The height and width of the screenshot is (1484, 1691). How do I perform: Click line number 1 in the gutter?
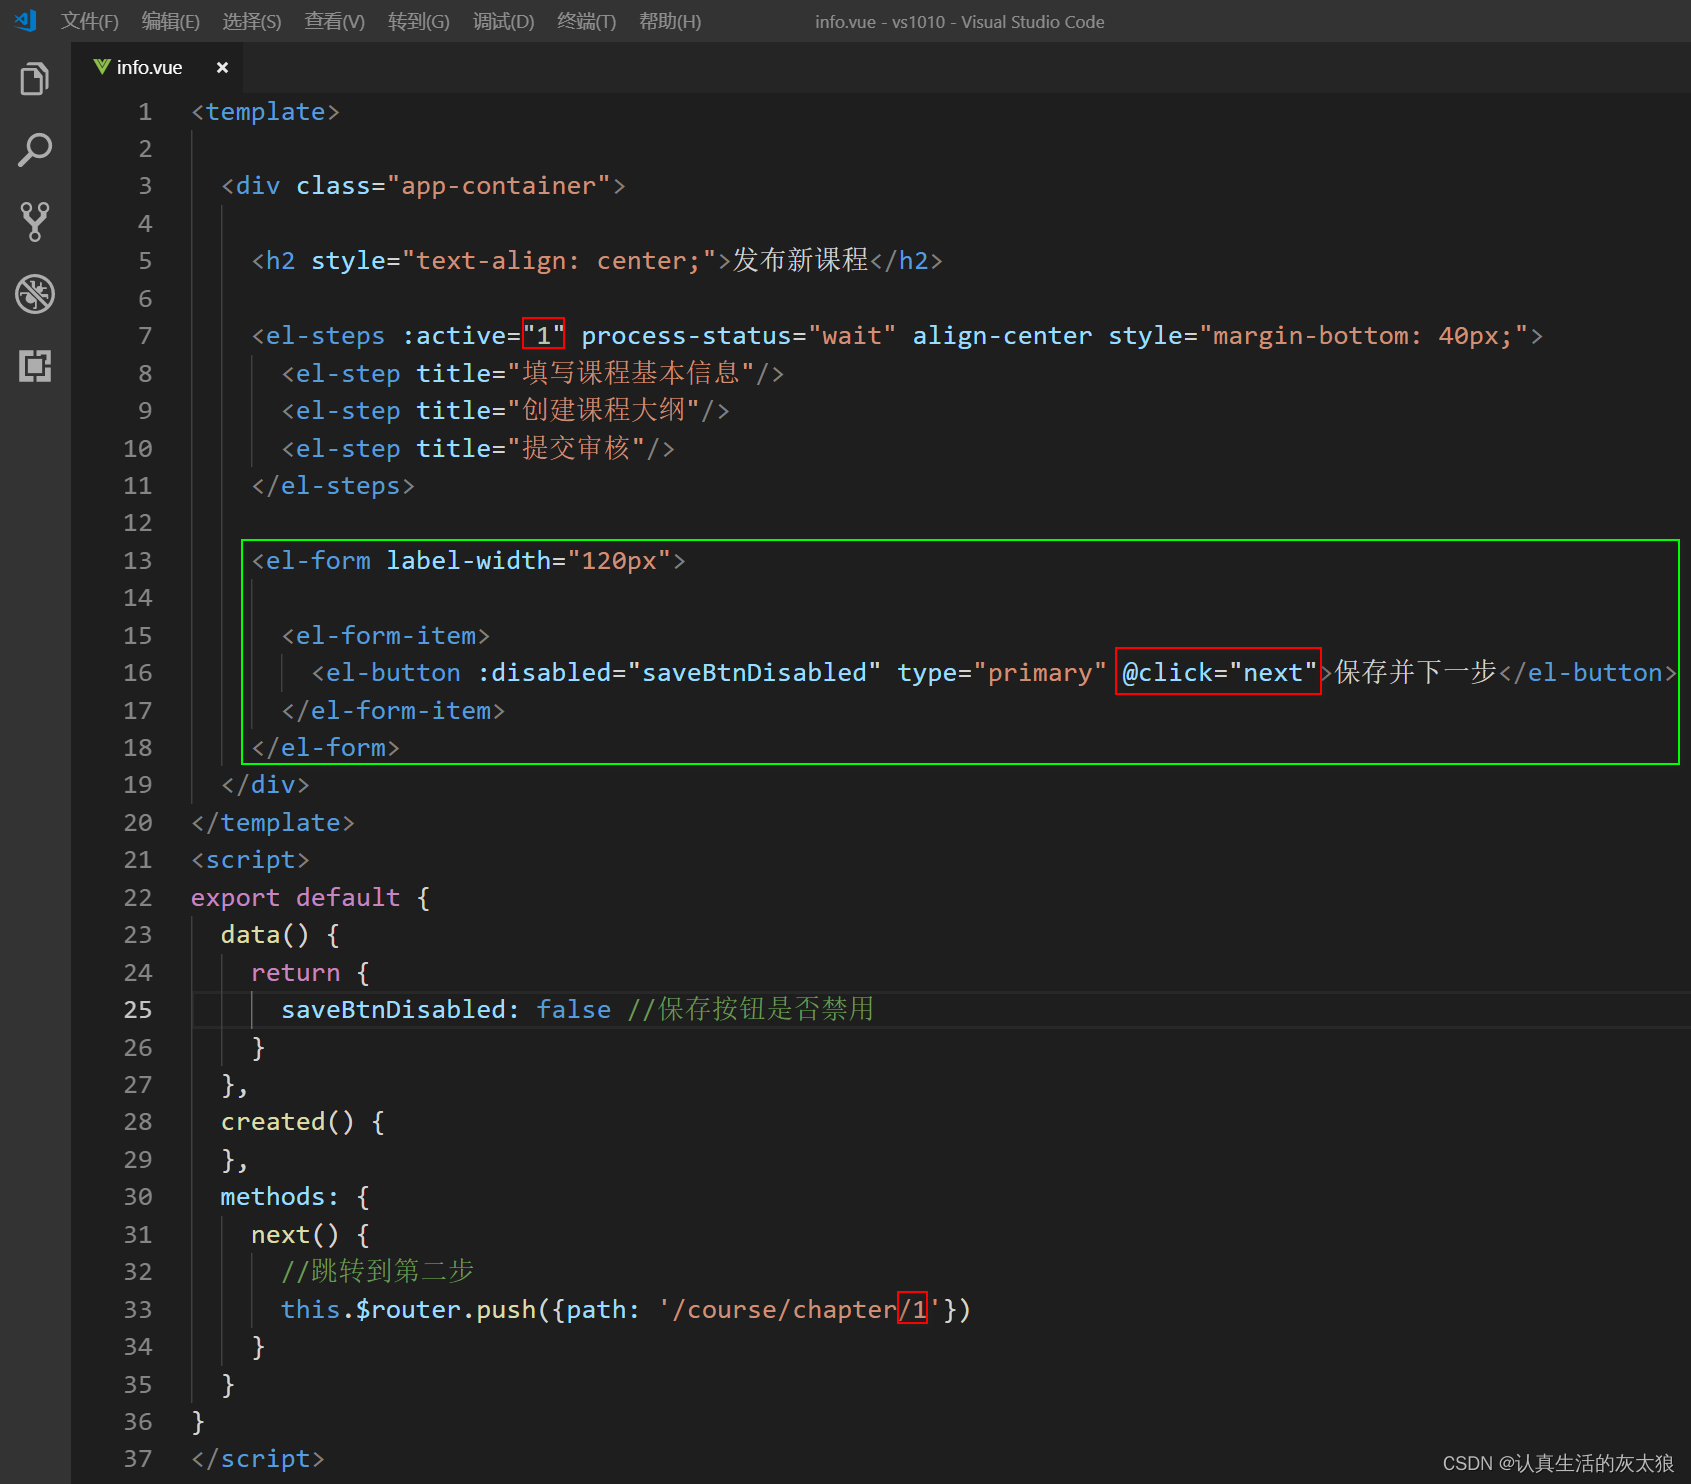tap(145, 112)
